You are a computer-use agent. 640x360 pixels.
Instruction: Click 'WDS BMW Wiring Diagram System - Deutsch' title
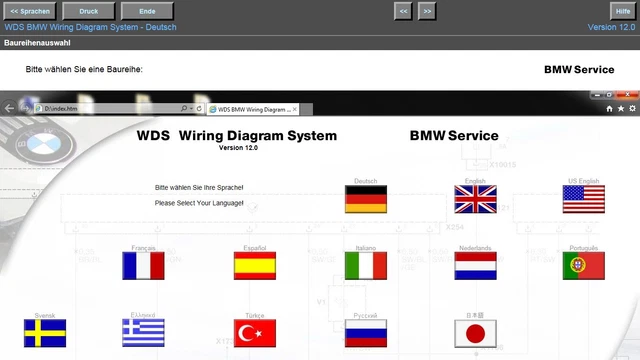(x=90, y=27)
